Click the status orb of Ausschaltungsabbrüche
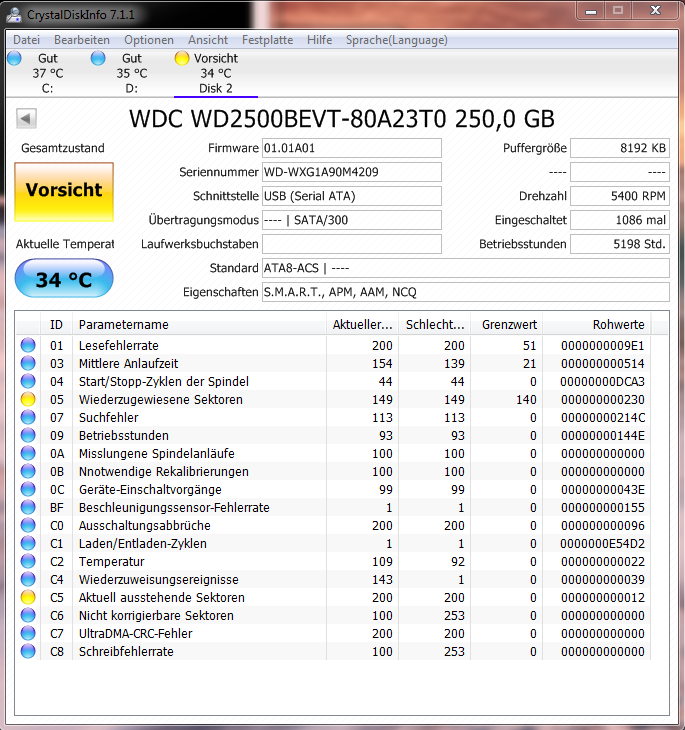685x730 pixels. tap(28, 525)
